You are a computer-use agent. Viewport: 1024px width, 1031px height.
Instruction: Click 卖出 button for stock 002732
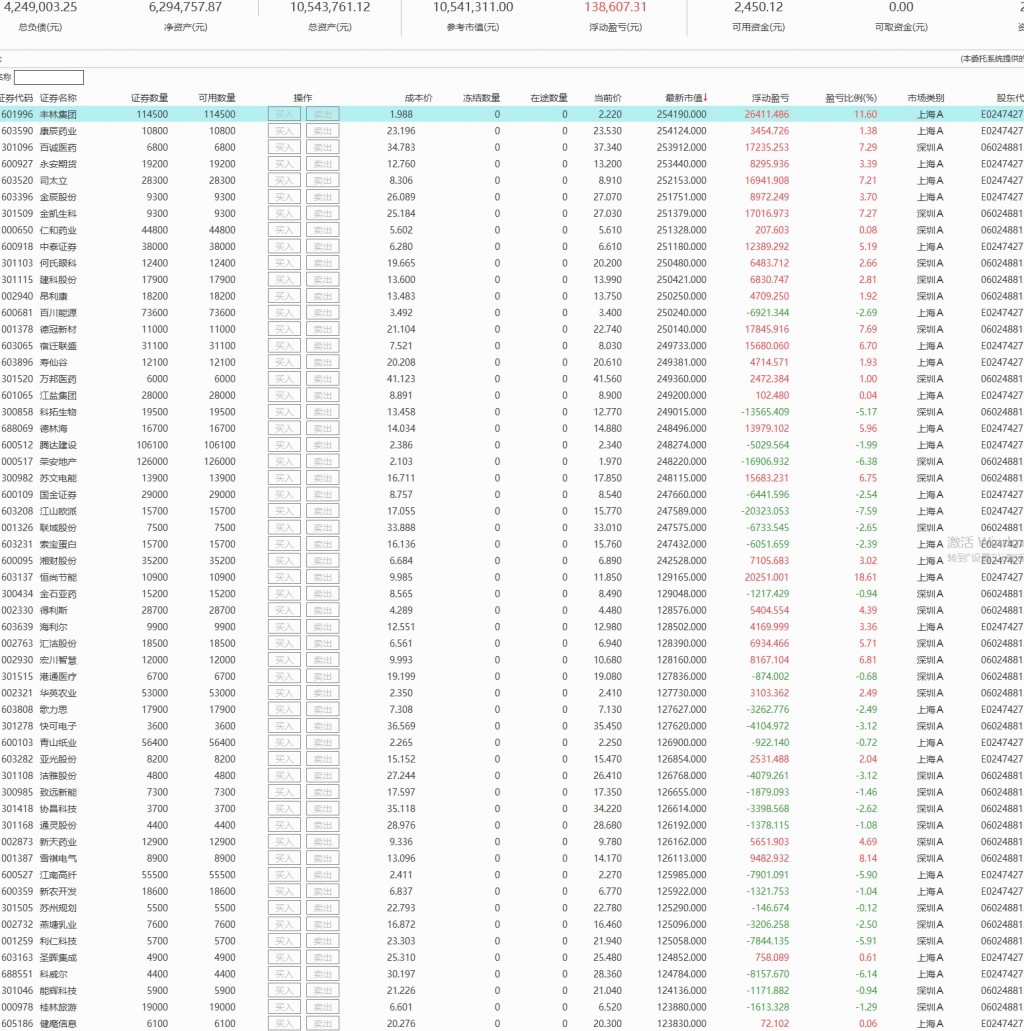click(x=323, y=924)
